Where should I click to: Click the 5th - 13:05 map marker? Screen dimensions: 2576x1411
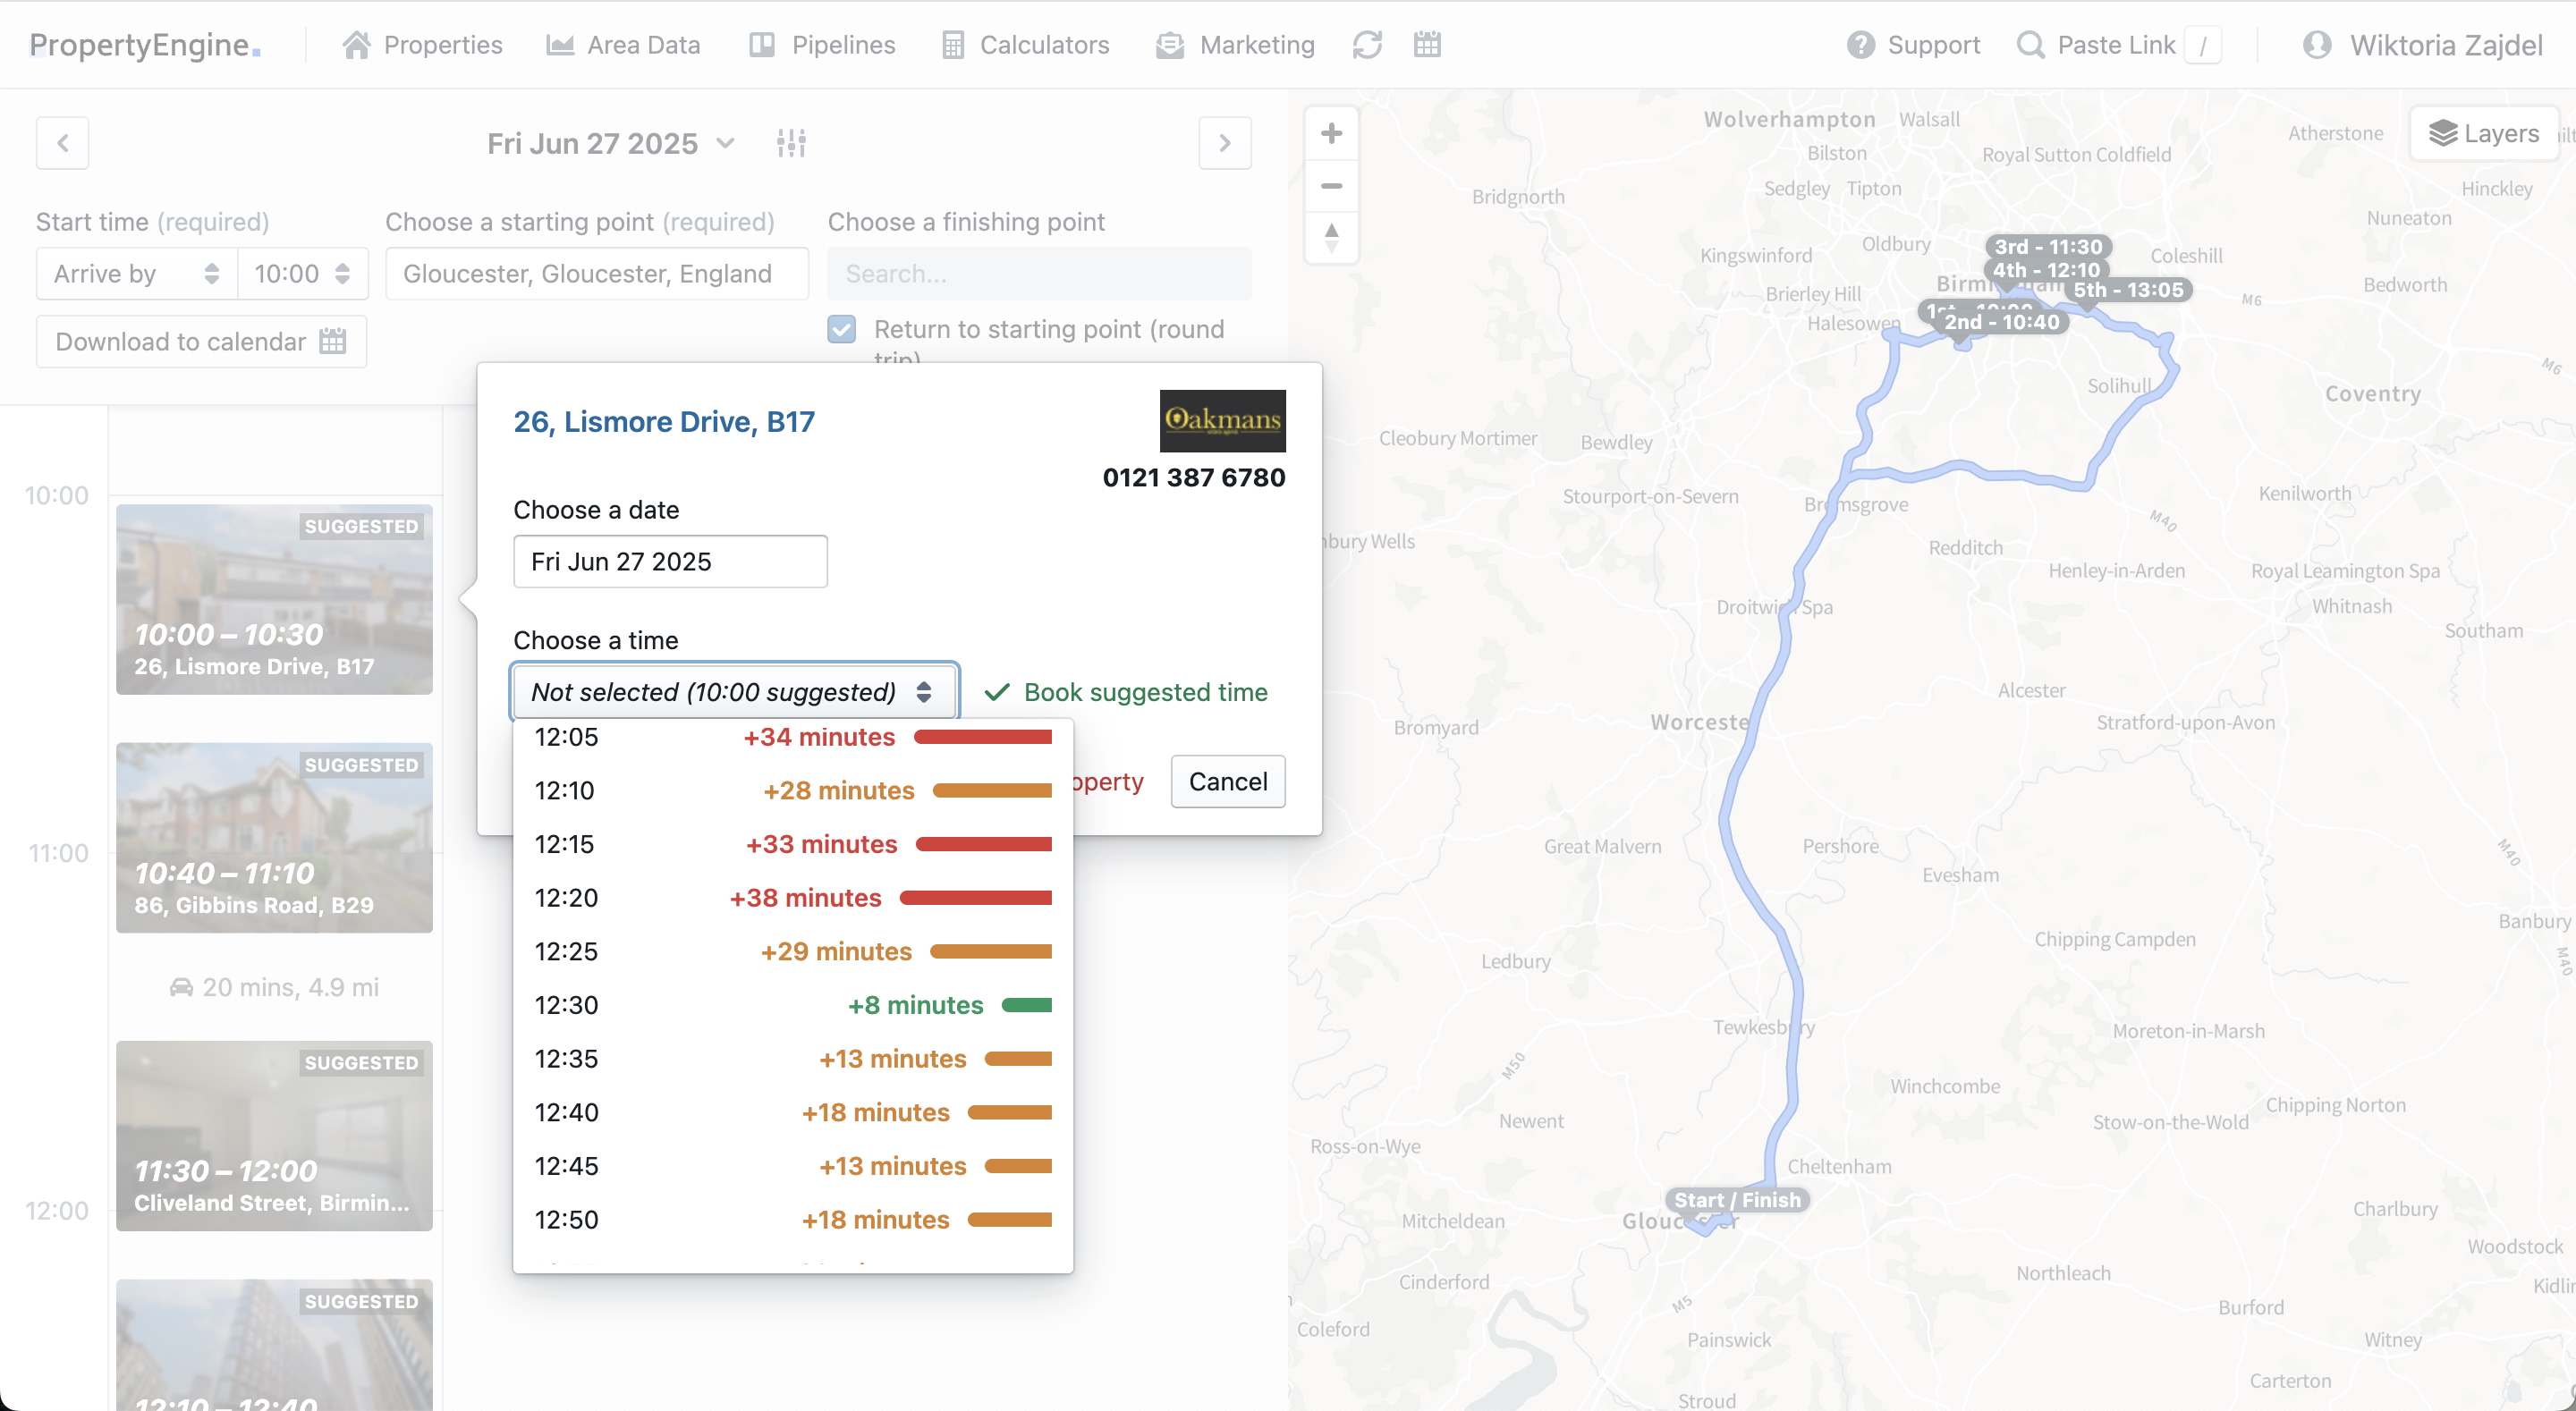click(2128, 290)
